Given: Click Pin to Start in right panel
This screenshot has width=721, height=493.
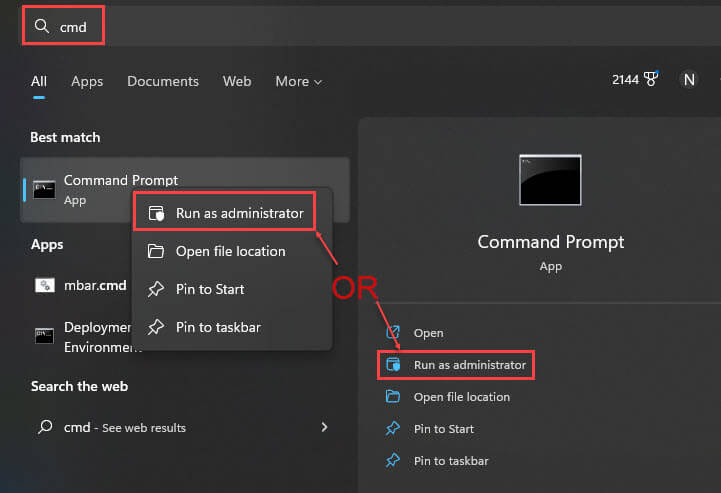Looking at the screenshot, I should pos(443,429).
